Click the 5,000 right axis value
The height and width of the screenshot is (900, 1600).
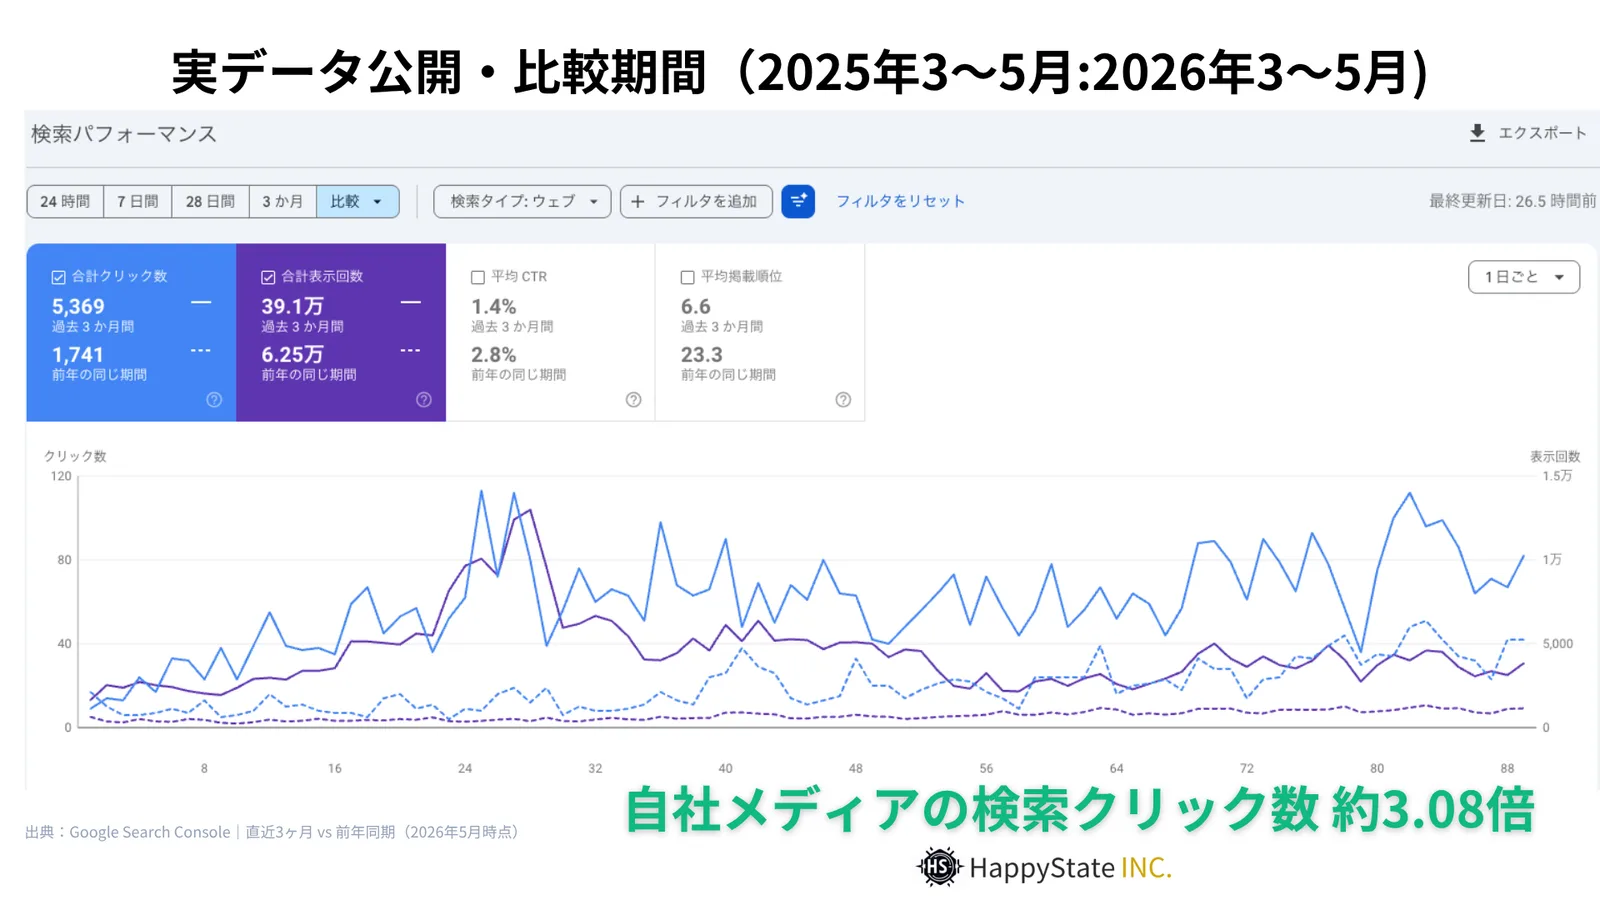(1558, 644)
